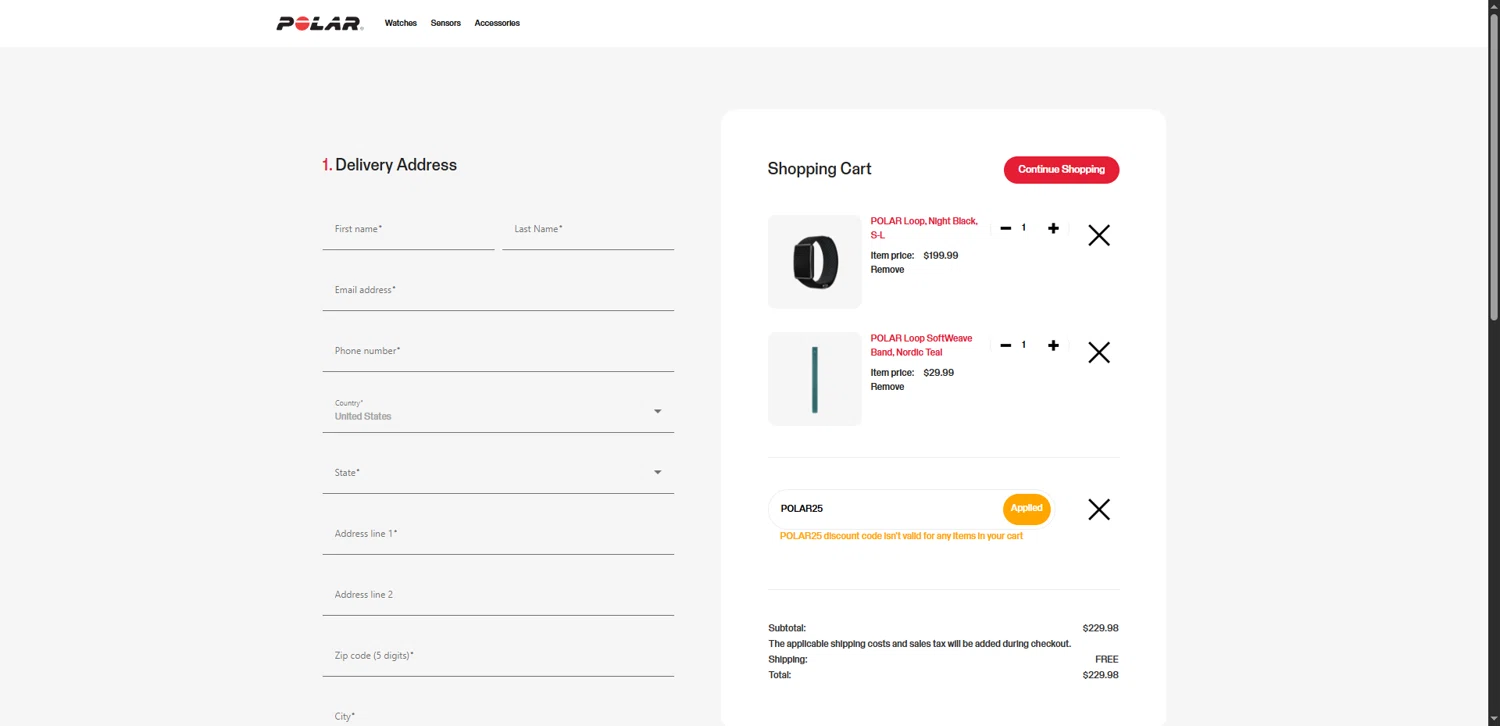The height and width of the screenshot is (726, 1500).
Task: Increase the SoftWeave Band quantity
Action: pyautogui.click(x=1053, y=346)
